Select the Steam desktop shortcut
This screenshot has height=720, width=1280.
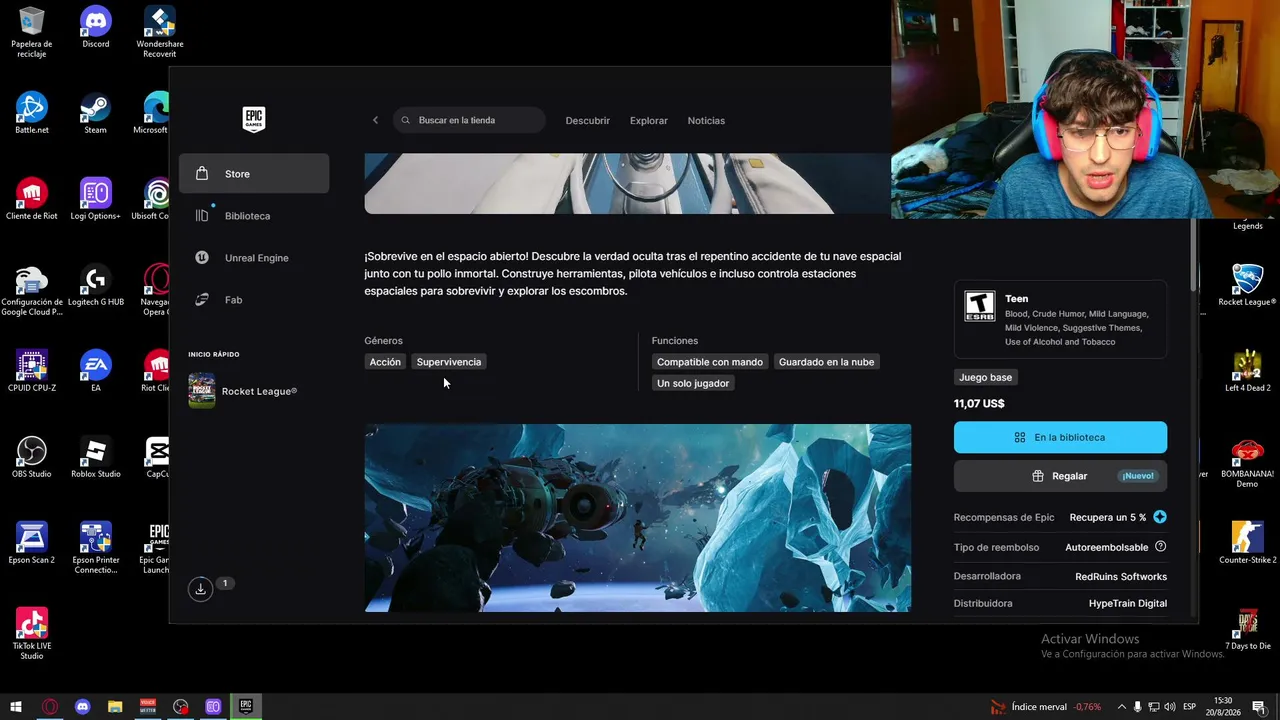95,114
